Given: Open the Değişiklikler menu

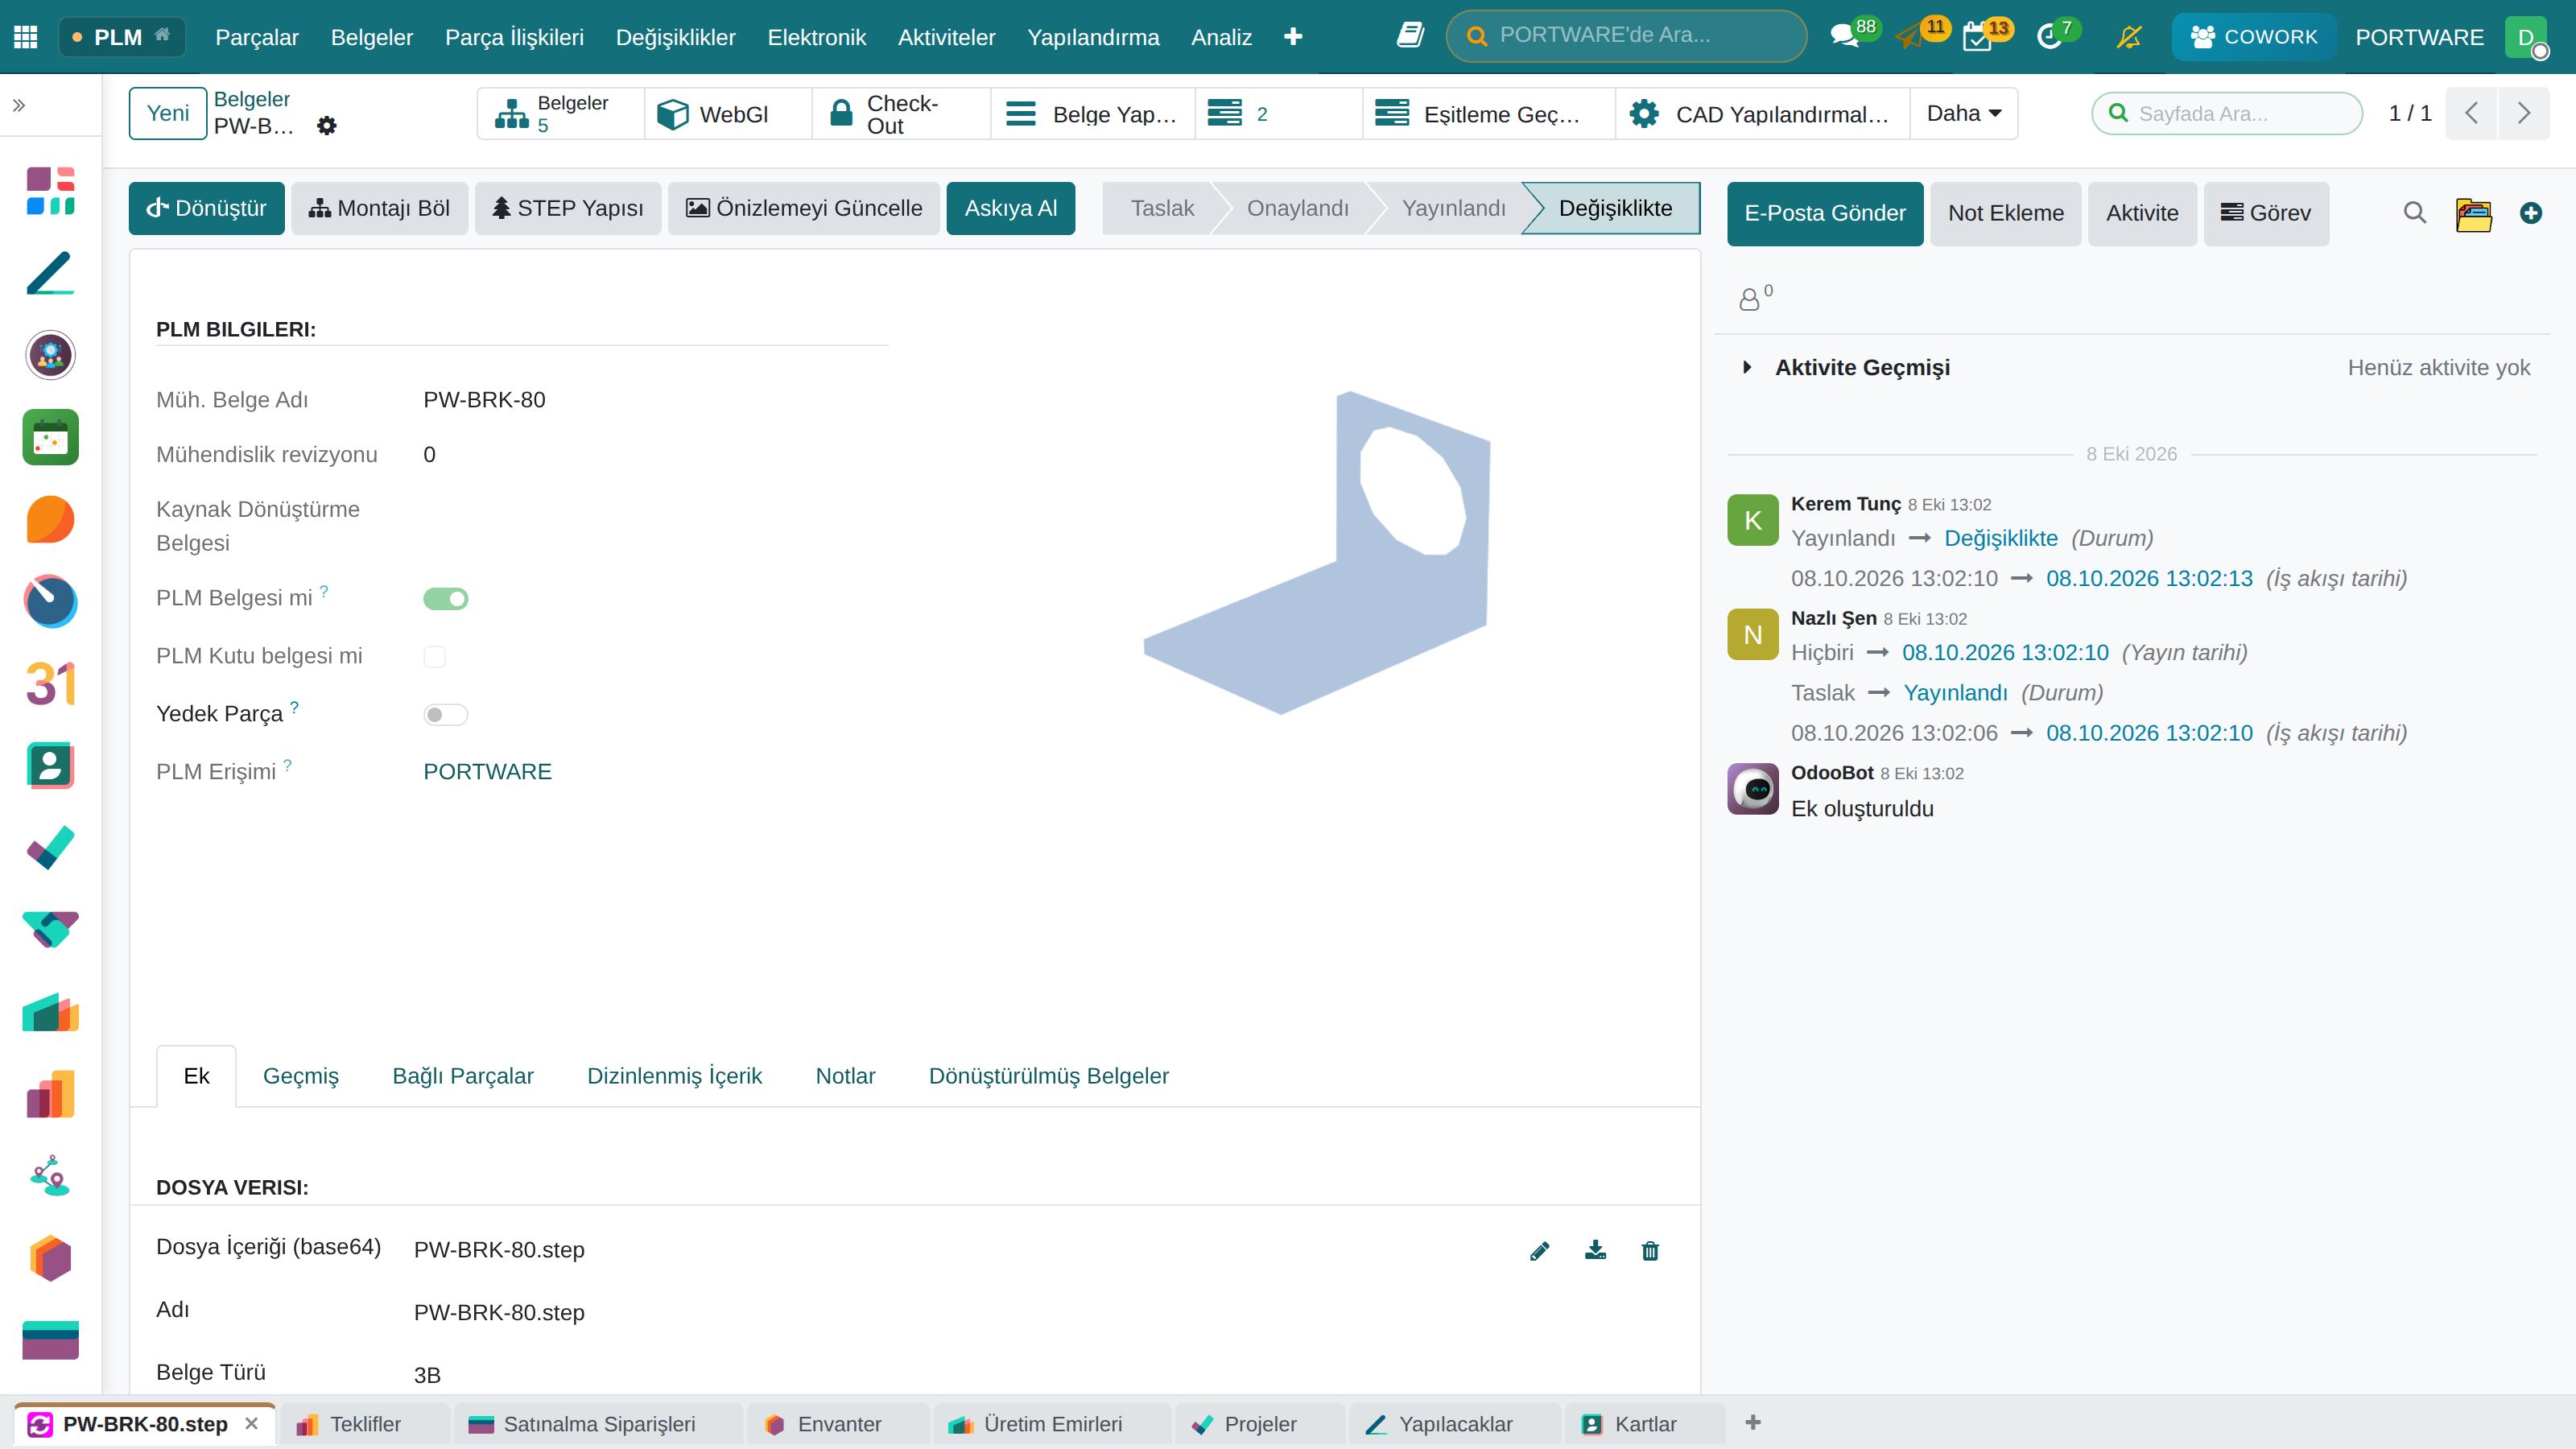Looking at the screenshot, I should coord(675,37).
